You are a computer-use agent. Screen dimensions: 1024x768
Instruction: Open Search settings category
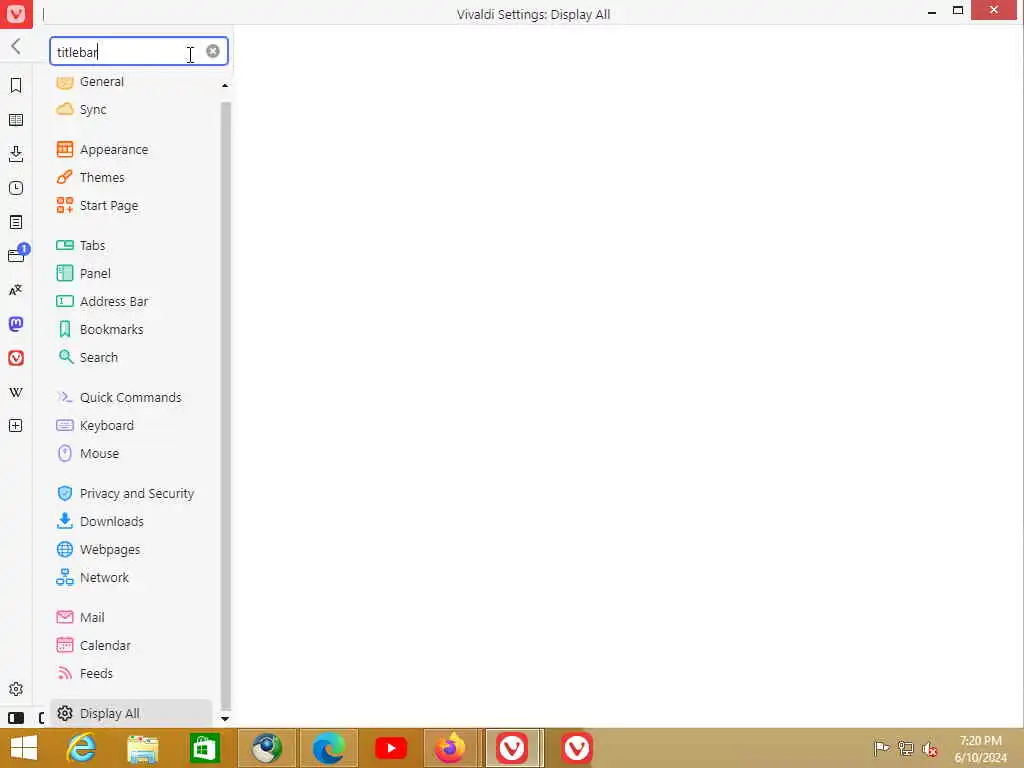(x=131, y=358)
